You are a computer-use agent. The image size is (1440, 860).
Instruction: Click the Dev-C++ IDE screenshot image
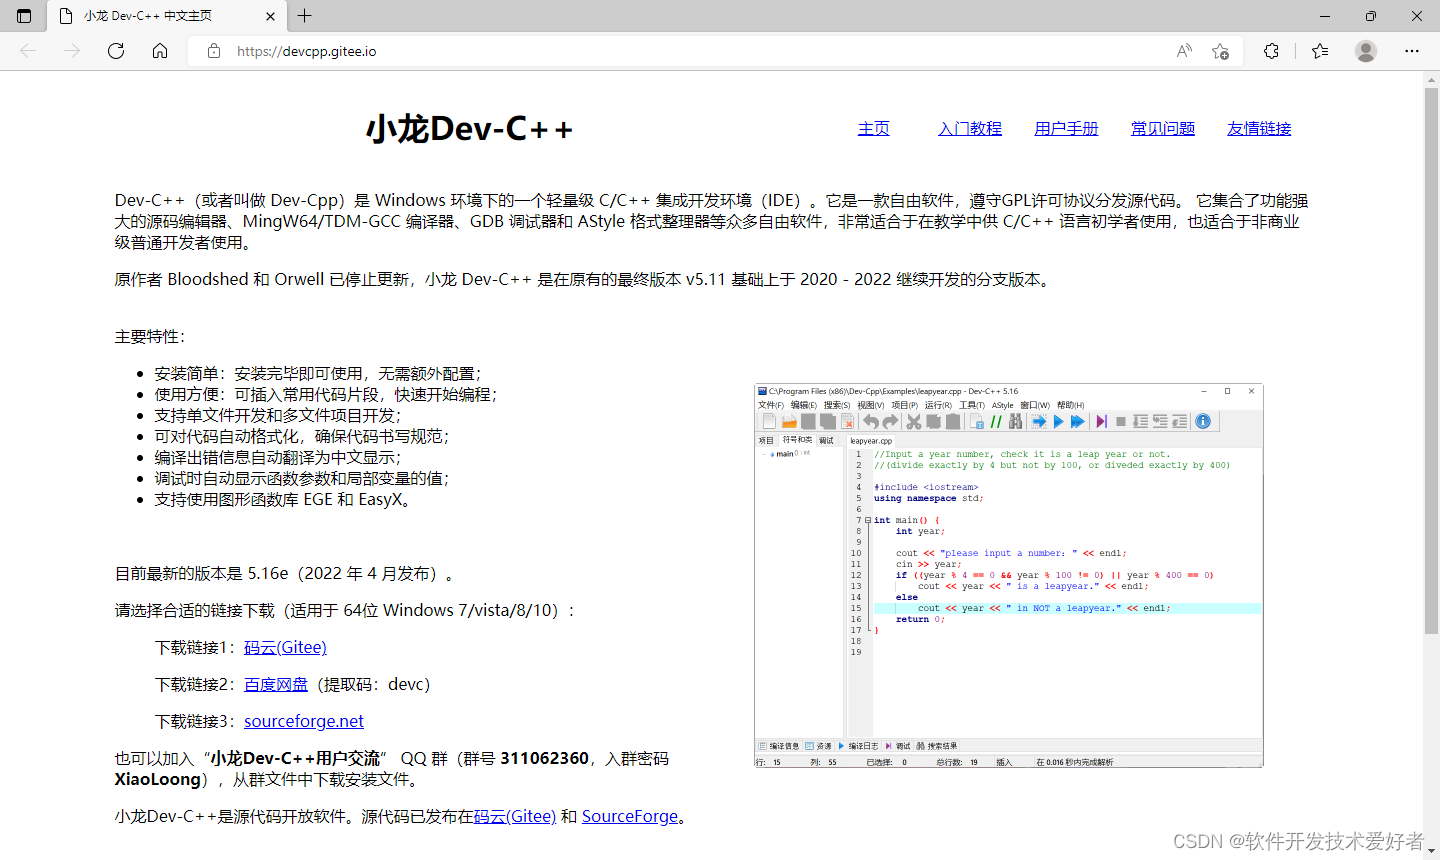point(1009,576)
